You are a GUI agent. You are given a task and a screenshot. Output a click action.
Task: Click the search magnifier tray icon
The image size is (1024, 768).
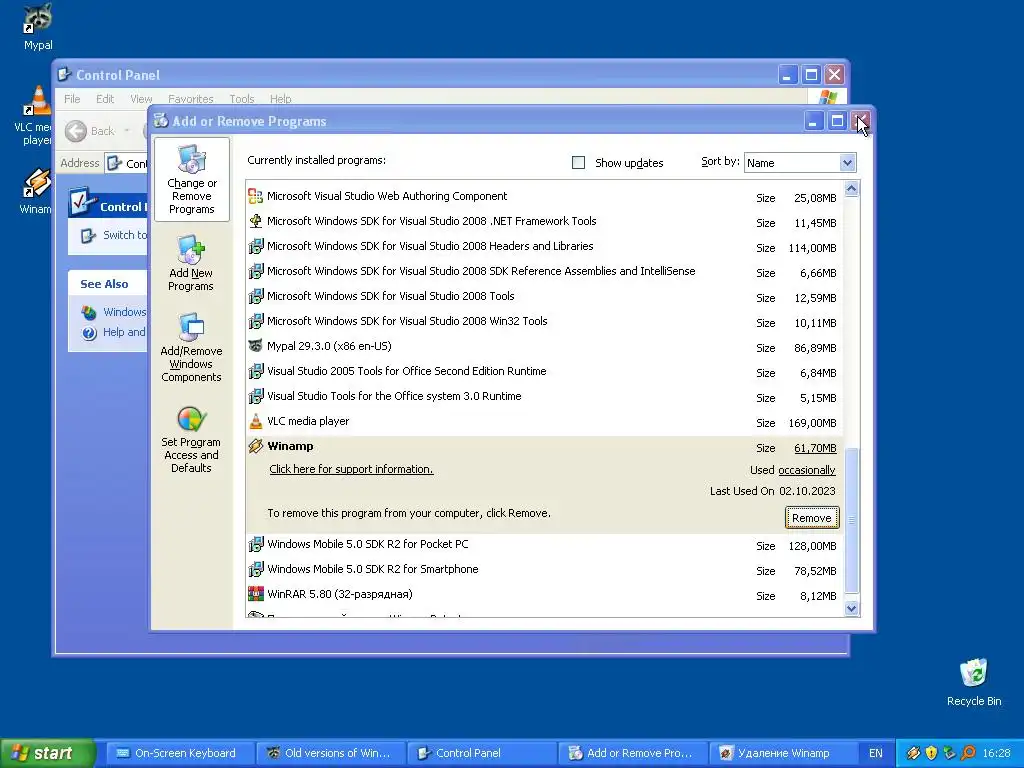click(968, 753)
